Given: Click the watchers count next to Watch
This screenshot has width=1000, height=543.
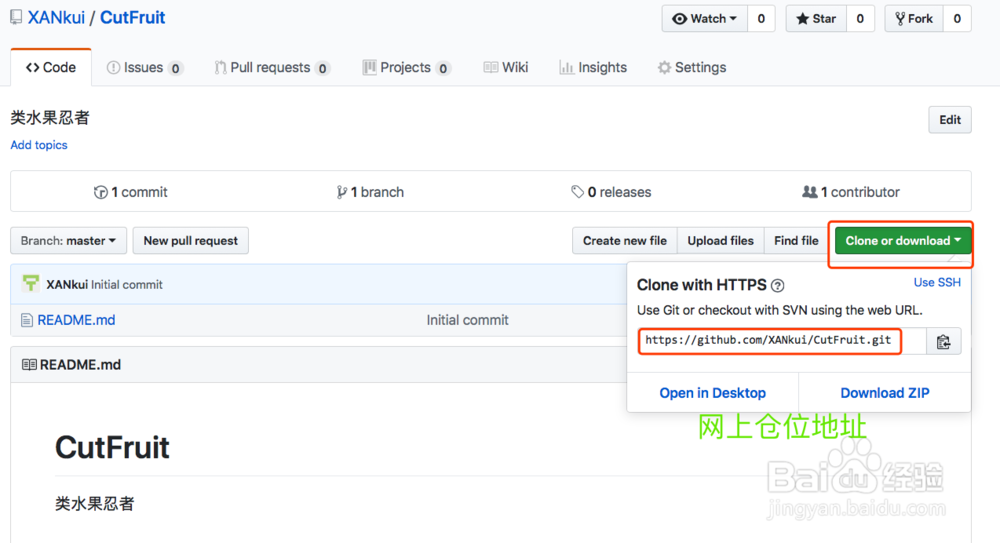Looking at the screenshot, I should 761,19.
